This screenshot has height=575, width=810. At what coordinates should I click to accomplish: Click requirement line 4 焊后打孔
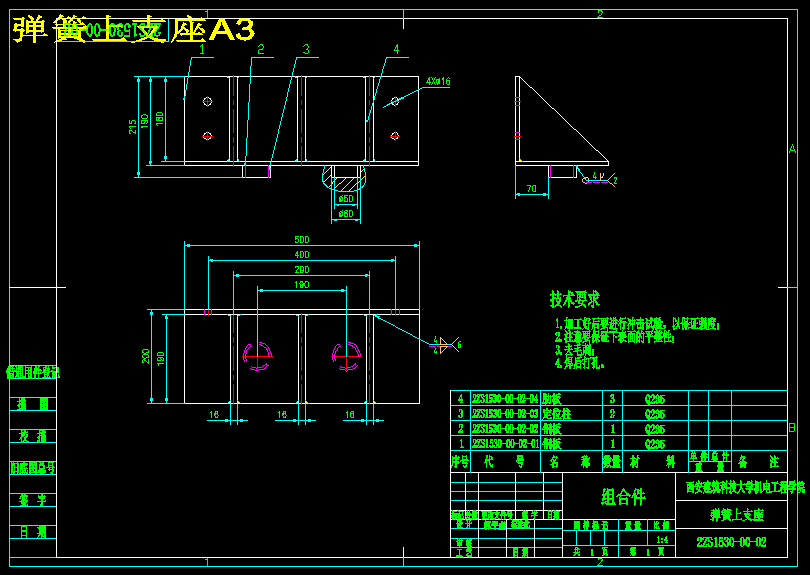coord(580,363)
